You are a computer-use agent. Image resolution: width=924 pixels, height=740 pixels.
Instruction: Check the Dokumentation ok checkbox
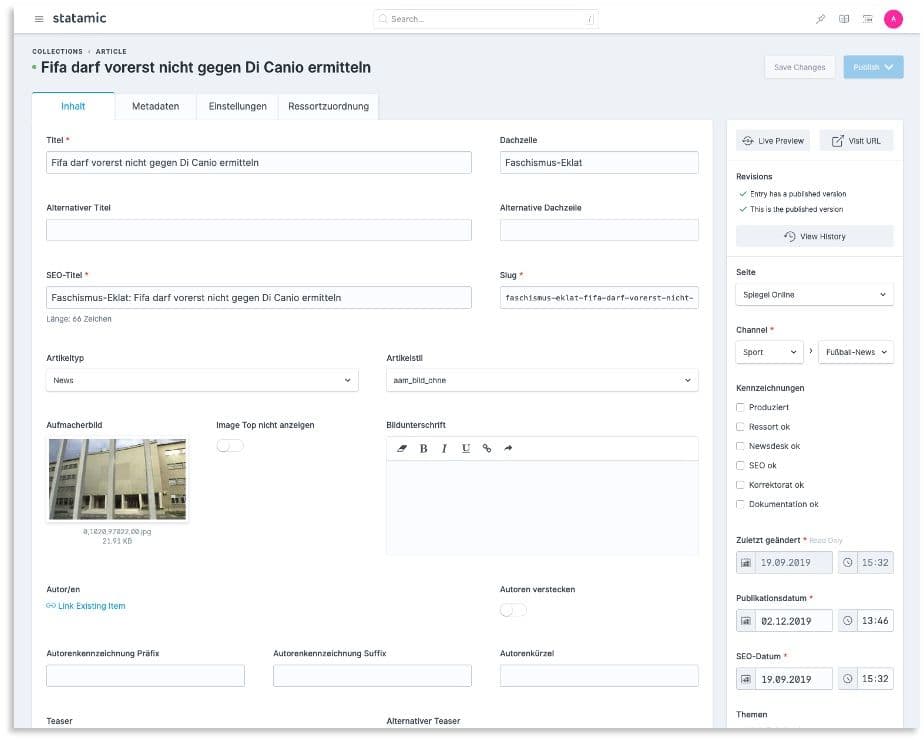click(x=740, y=504)
